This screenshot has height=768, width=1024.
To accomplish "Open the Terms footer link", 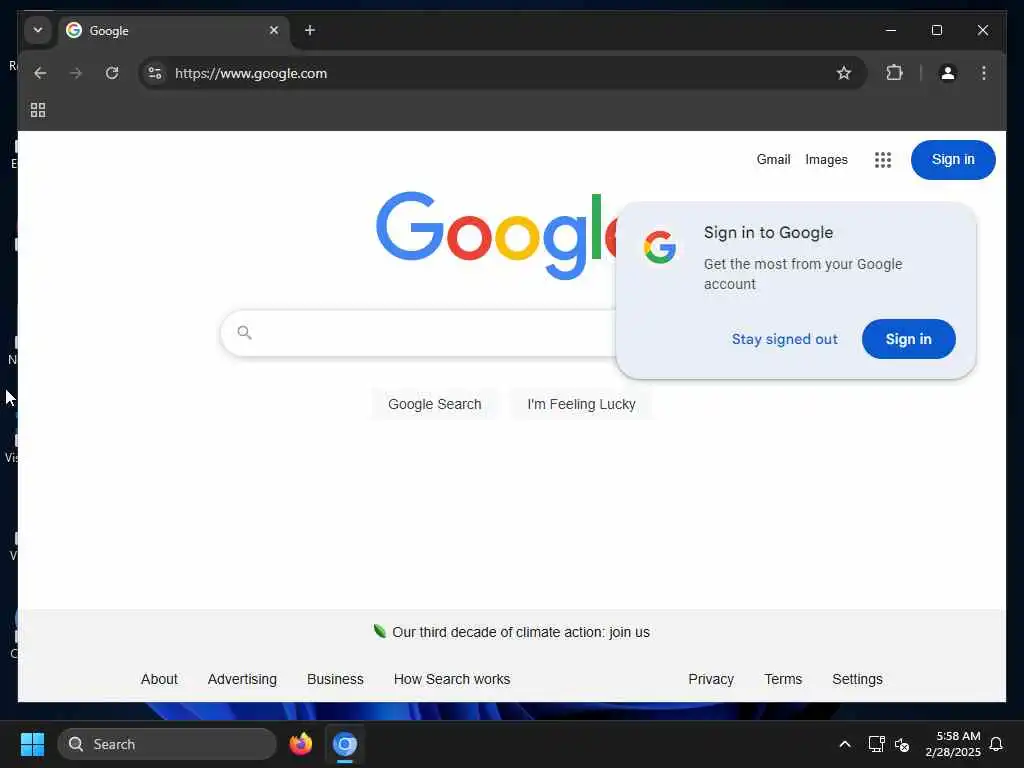I will 783,679.
